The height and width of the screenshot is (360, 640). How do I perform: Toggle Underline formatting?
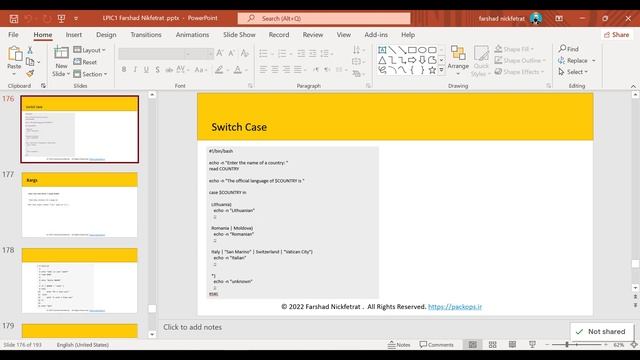146,70
